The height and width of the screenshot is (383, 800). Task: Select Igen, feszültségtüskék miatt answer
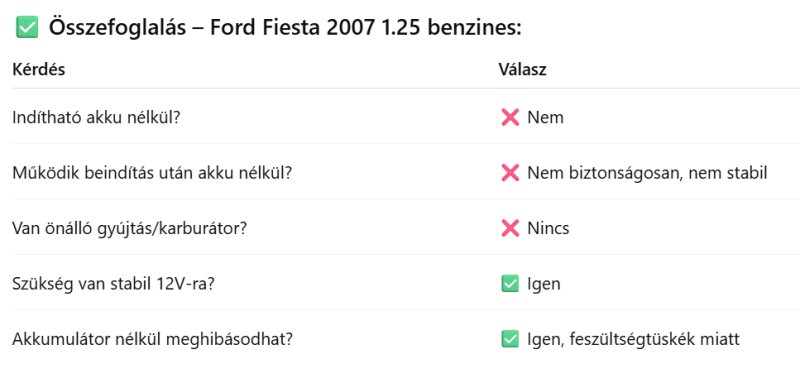(633, 340)
